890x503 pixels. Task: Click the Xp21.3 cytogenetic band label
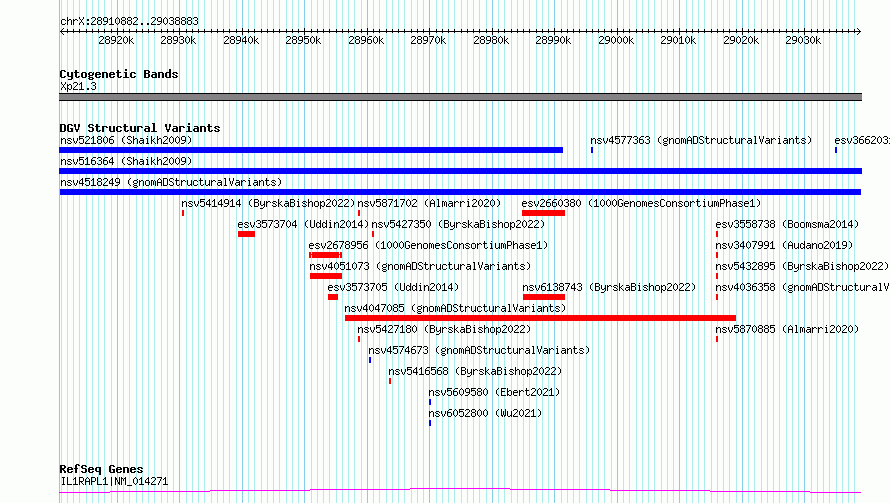click(x=78, y=86)
